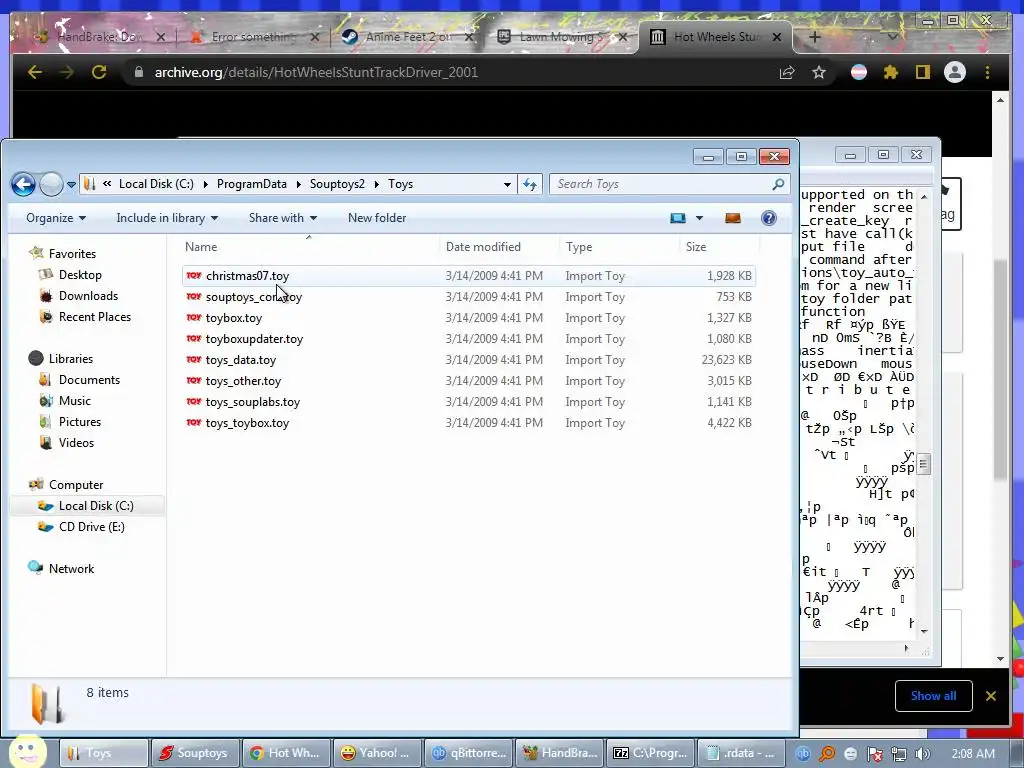Go back in Explorer with the Back arrow

click(24, 184)
